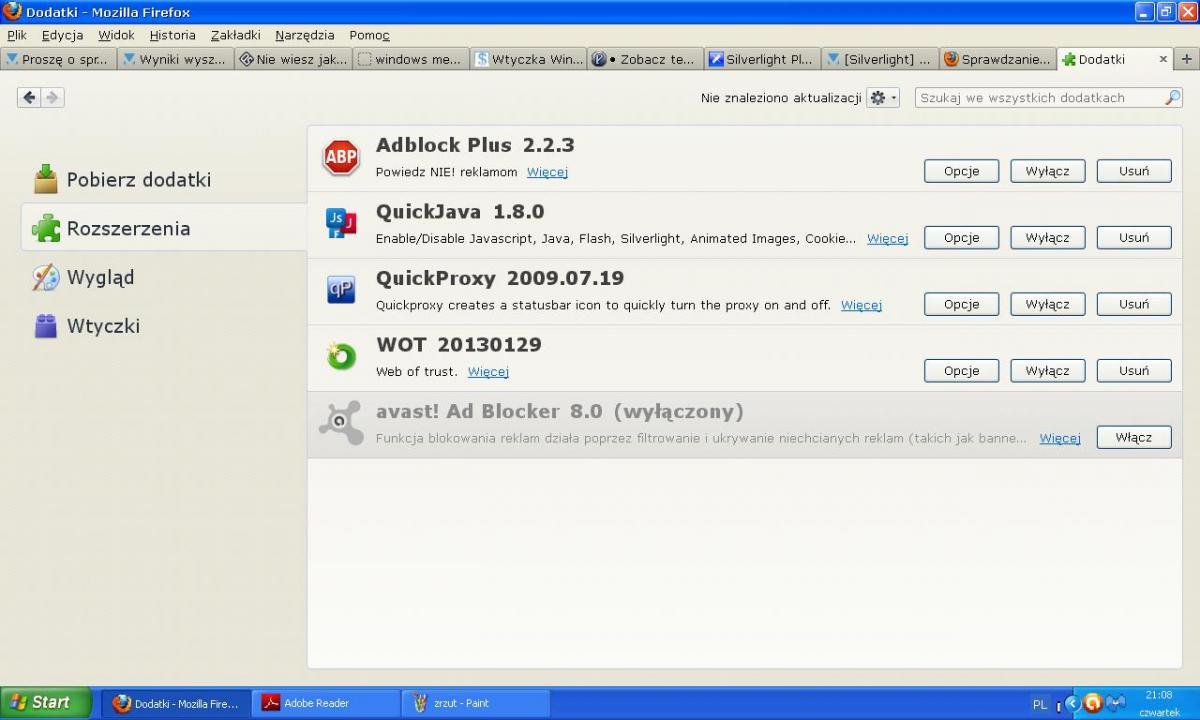Switch to zrzut - Paint in the taskbar
The image size is (1200, 720).
click(476, 703)
